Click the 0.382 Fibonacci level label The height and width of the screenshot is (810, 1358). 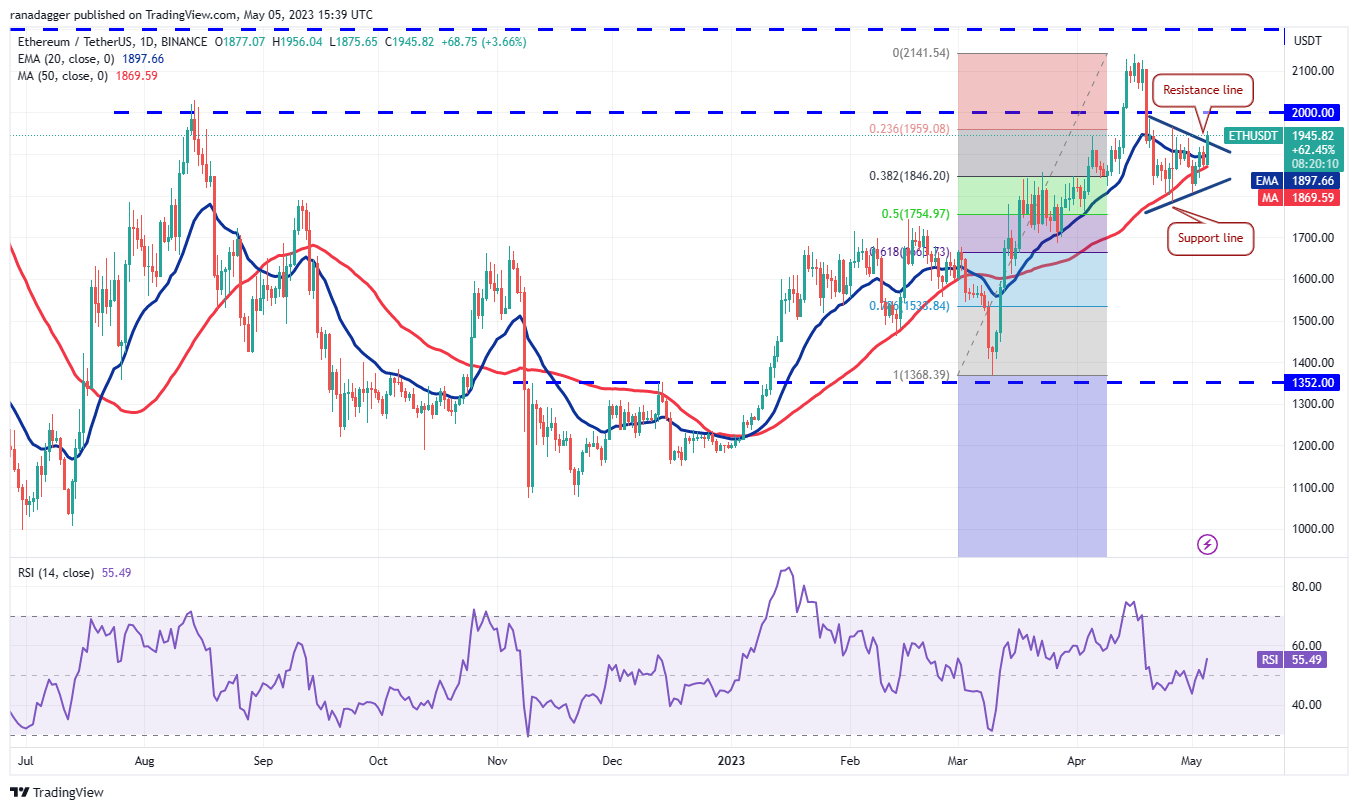click(906, 176)
